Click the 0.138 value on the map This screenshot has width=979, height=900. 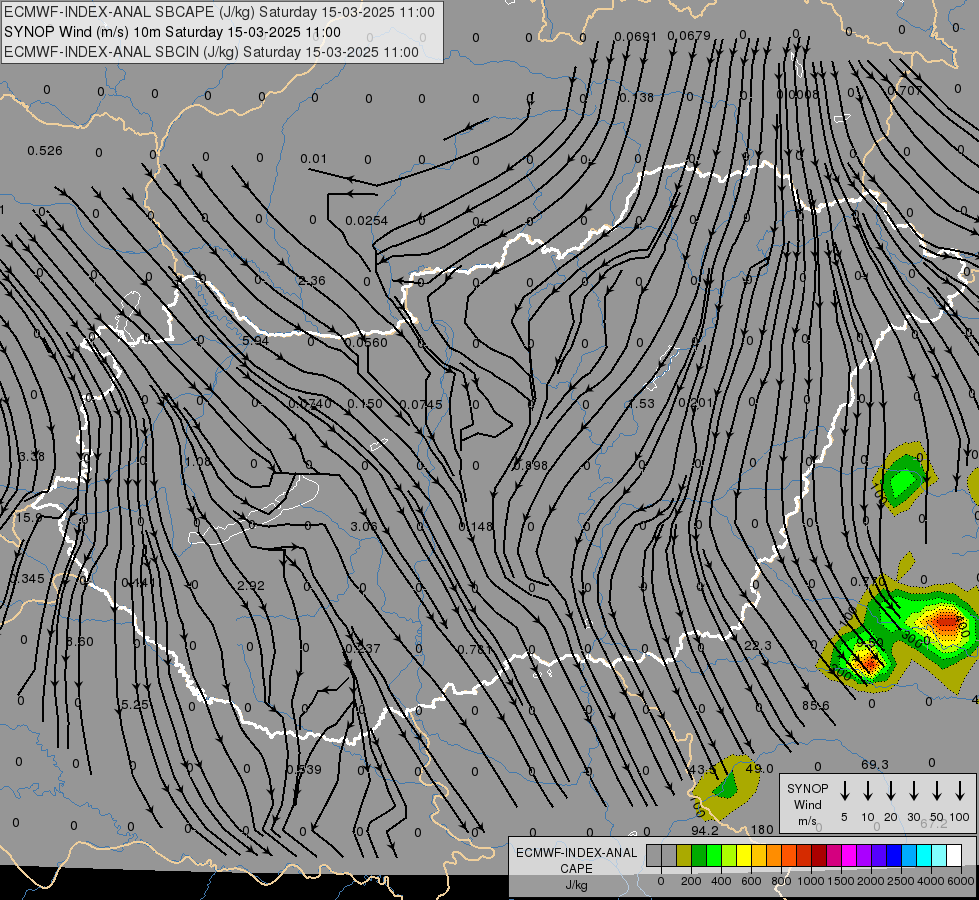636,97
